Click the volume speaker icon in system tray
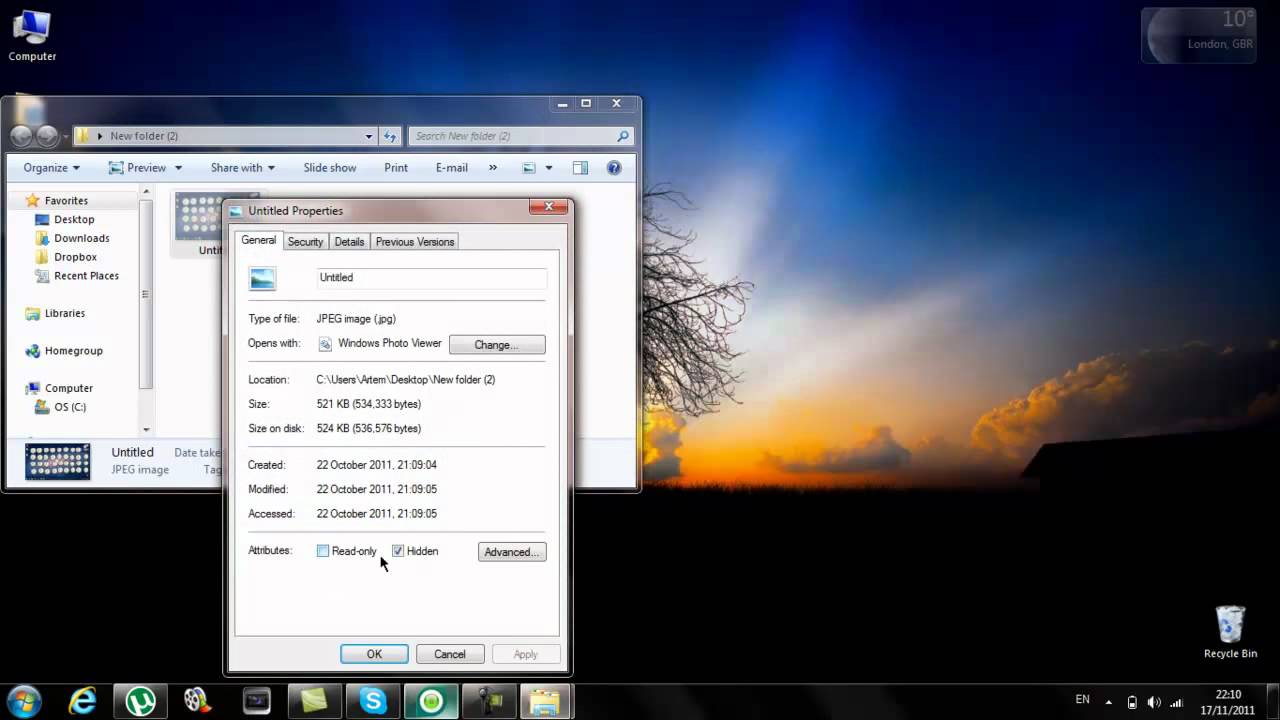 pos(1154,702)
